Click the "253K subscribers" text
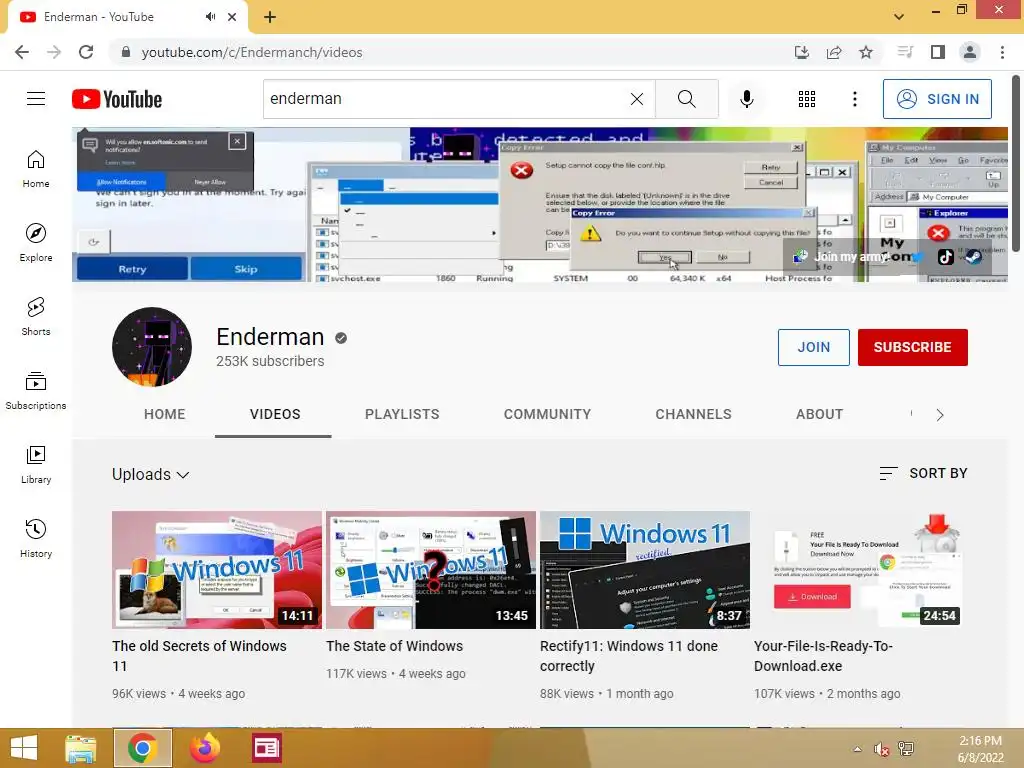 pyautogui.click(x=270, y=361)
